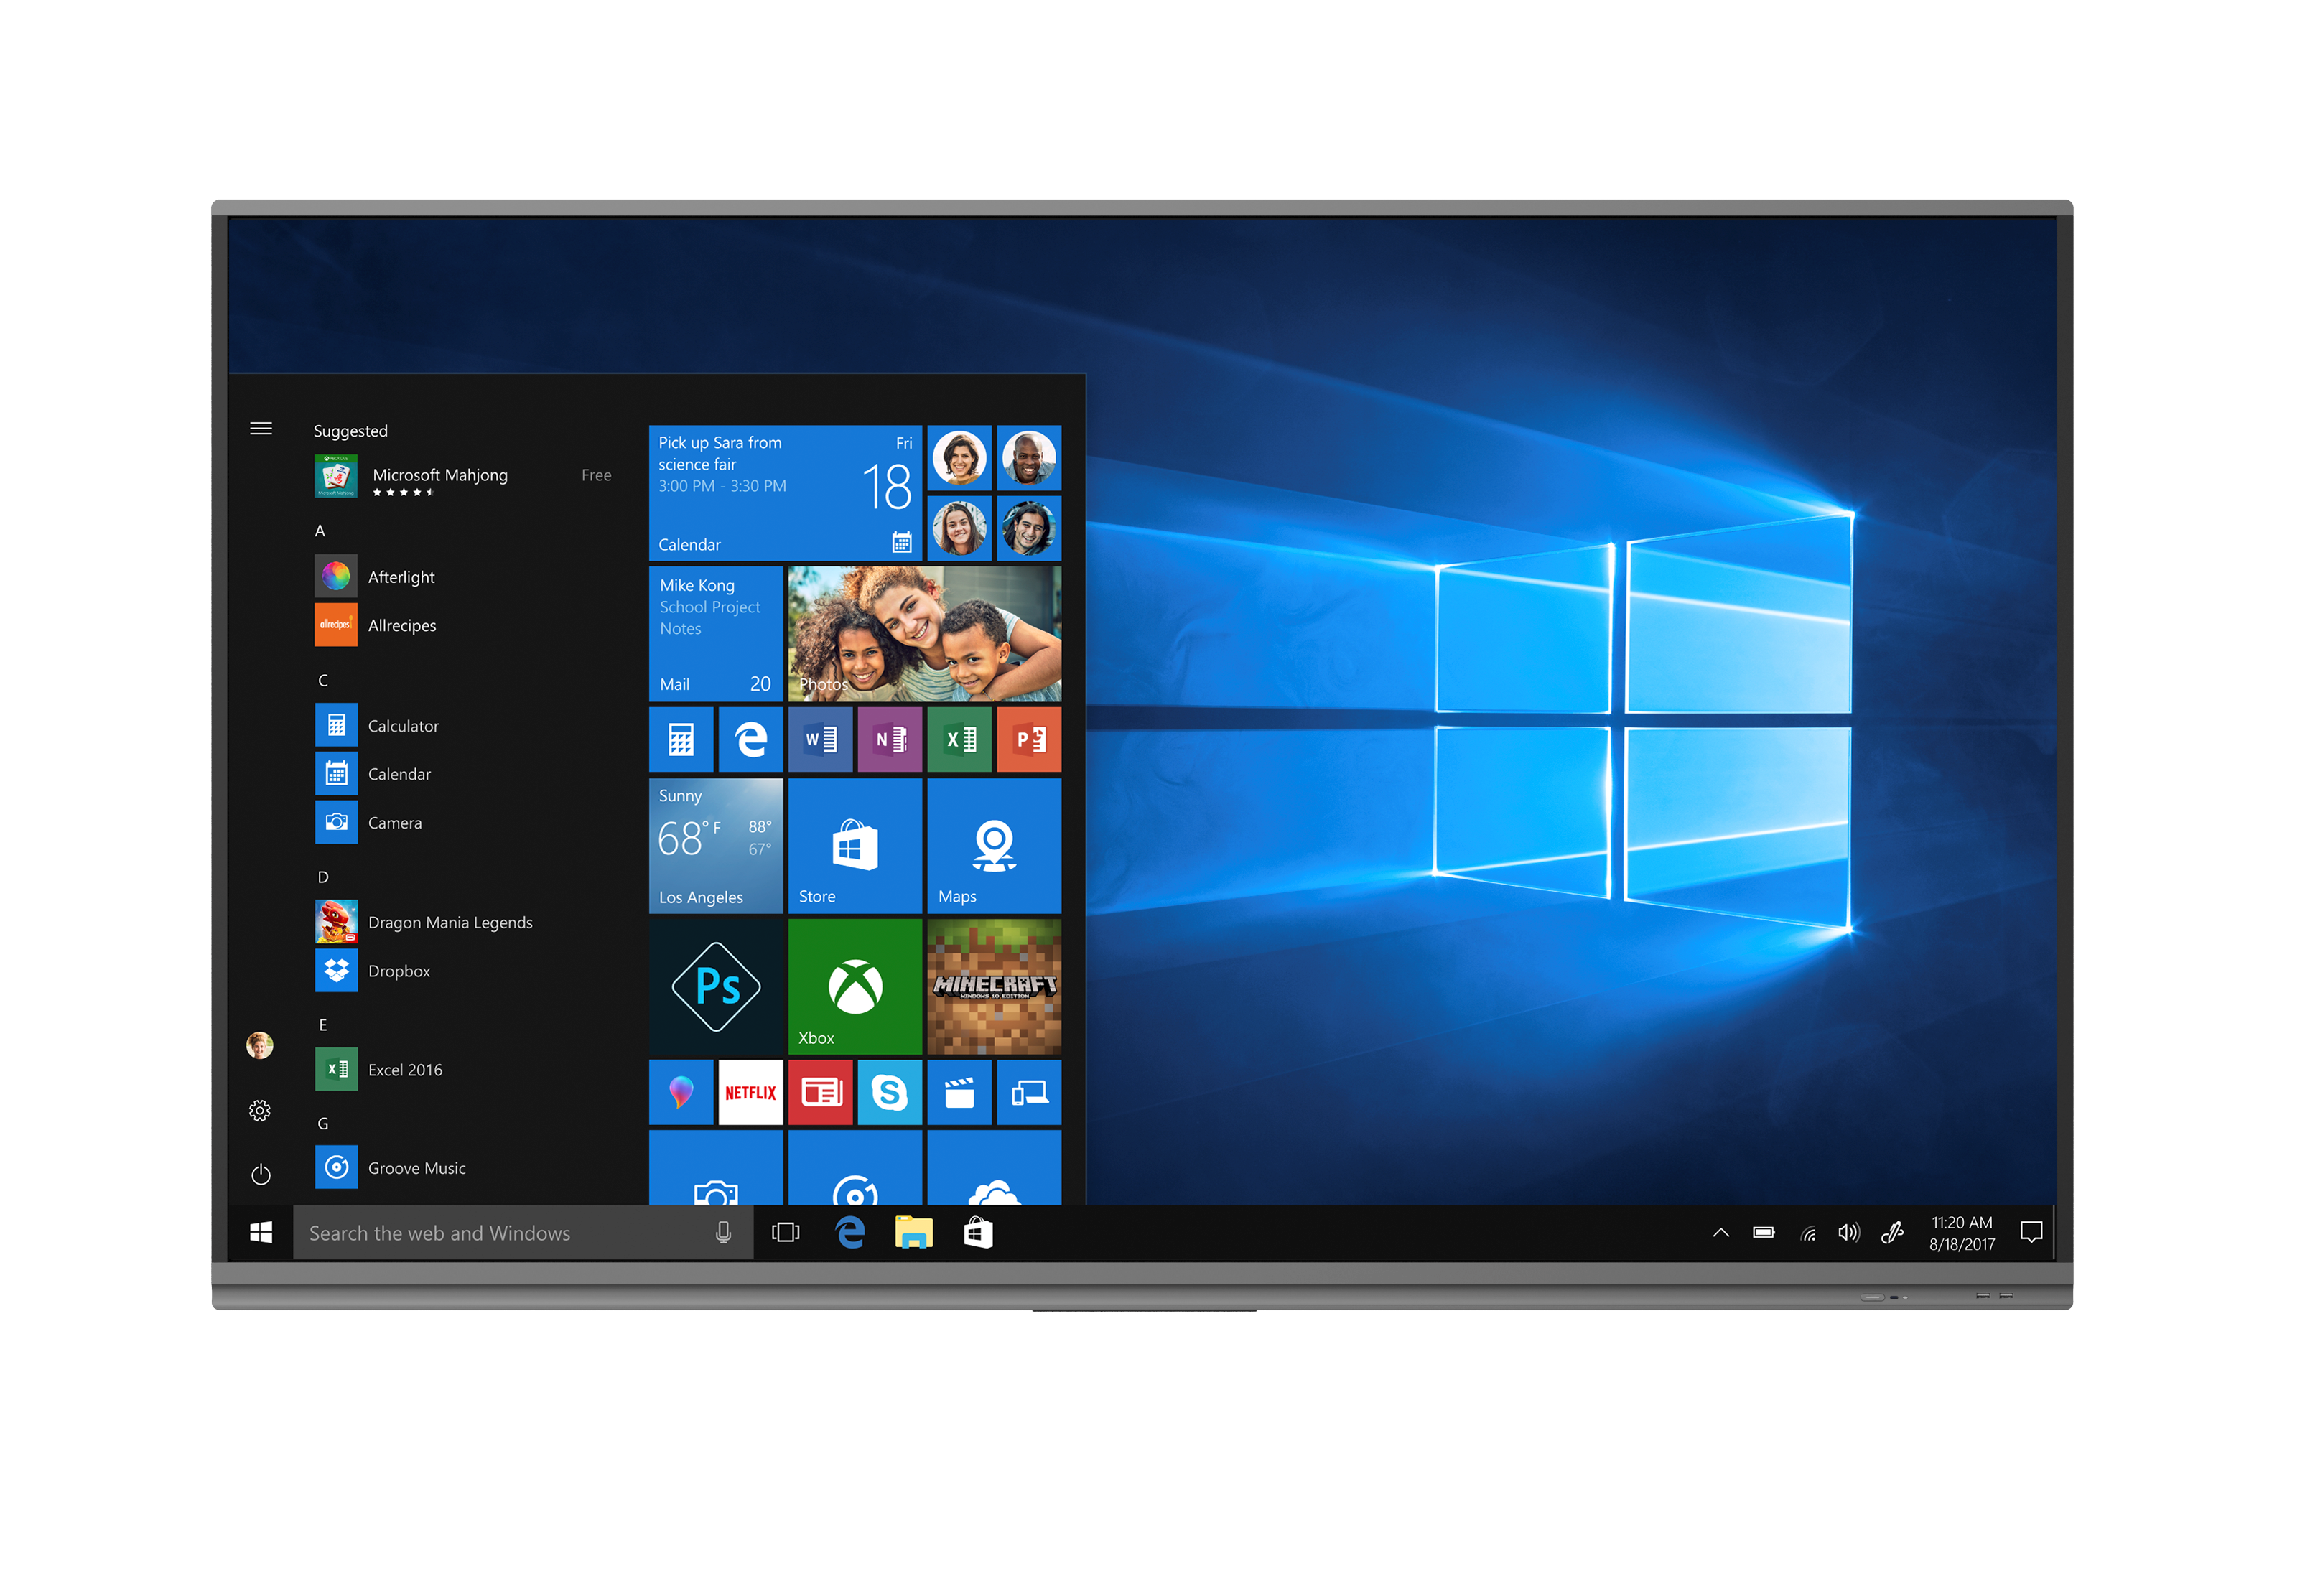Click the letter A section header
Viewport: 2305px width, 1596px height.
(x=320, y=531)
